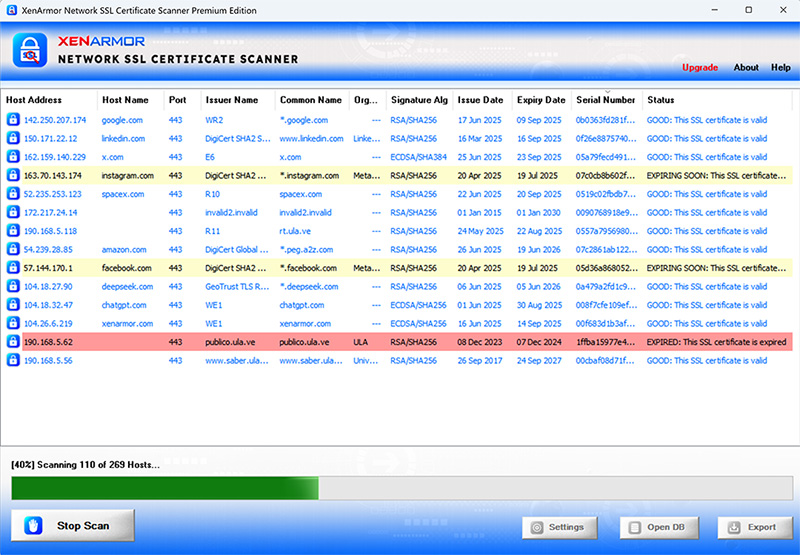Click the hand icon on Stop Scan button
Screen dimensions: 800x555
33,525
